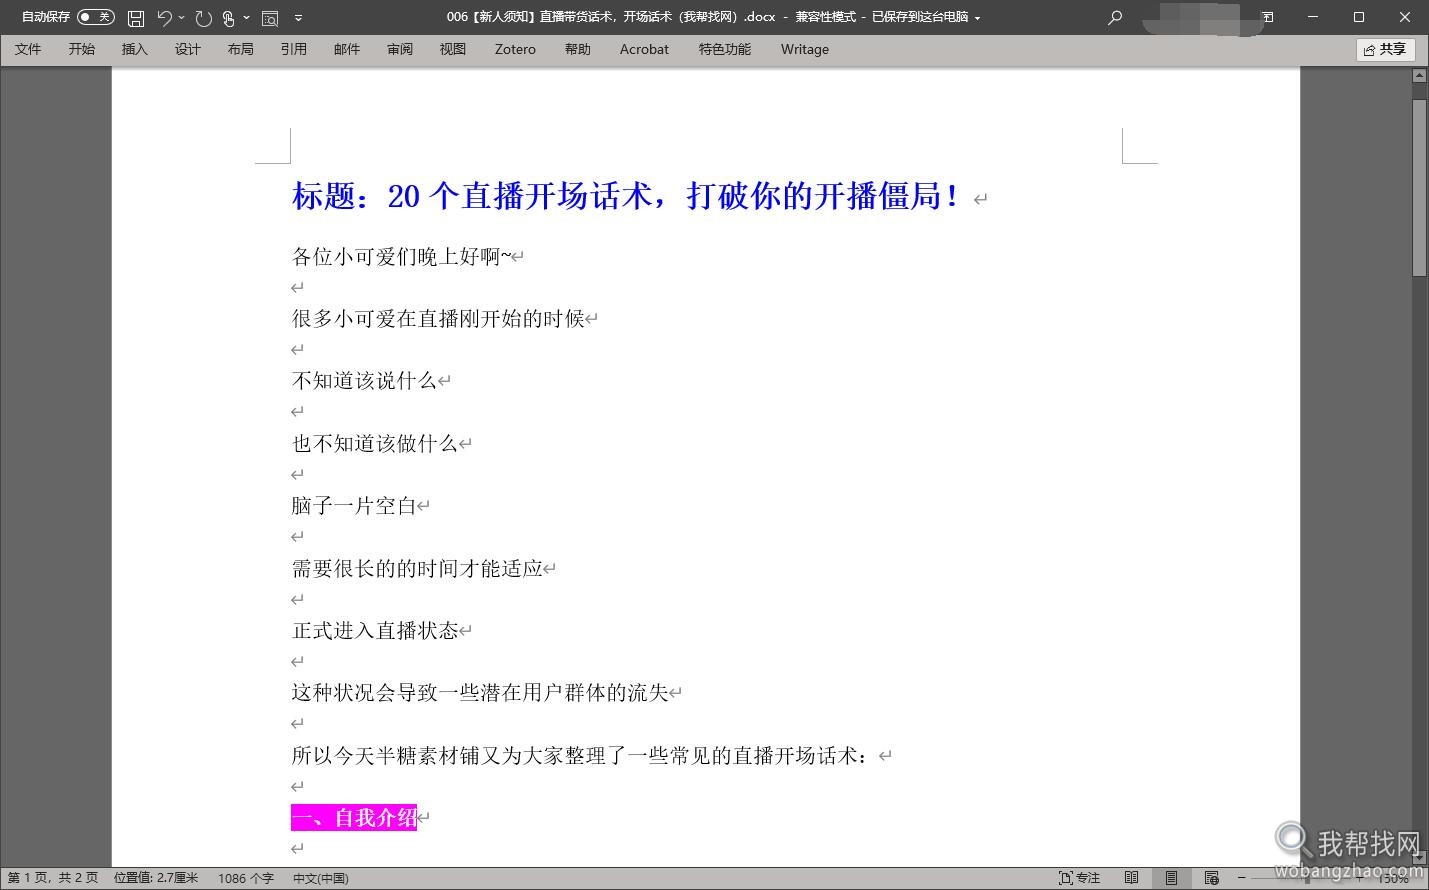Open the Zotero tab
The image size is (1429, 890).
(x=515, y=49)
